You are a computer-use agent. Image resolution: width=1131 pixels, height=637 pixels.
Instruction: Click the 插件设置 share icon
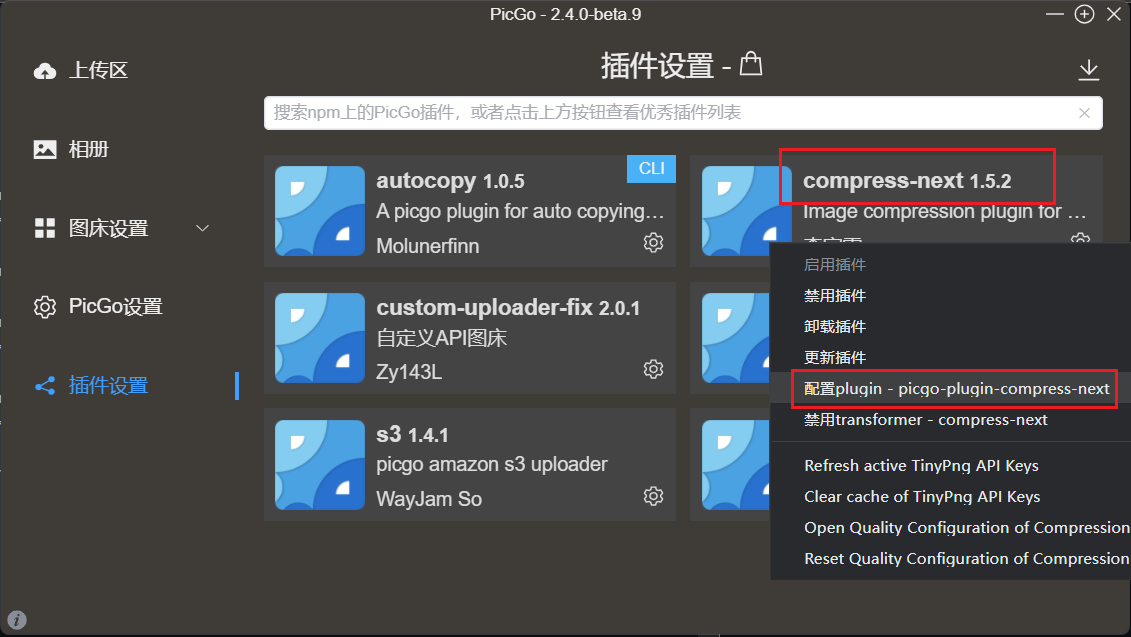point(45,386)
